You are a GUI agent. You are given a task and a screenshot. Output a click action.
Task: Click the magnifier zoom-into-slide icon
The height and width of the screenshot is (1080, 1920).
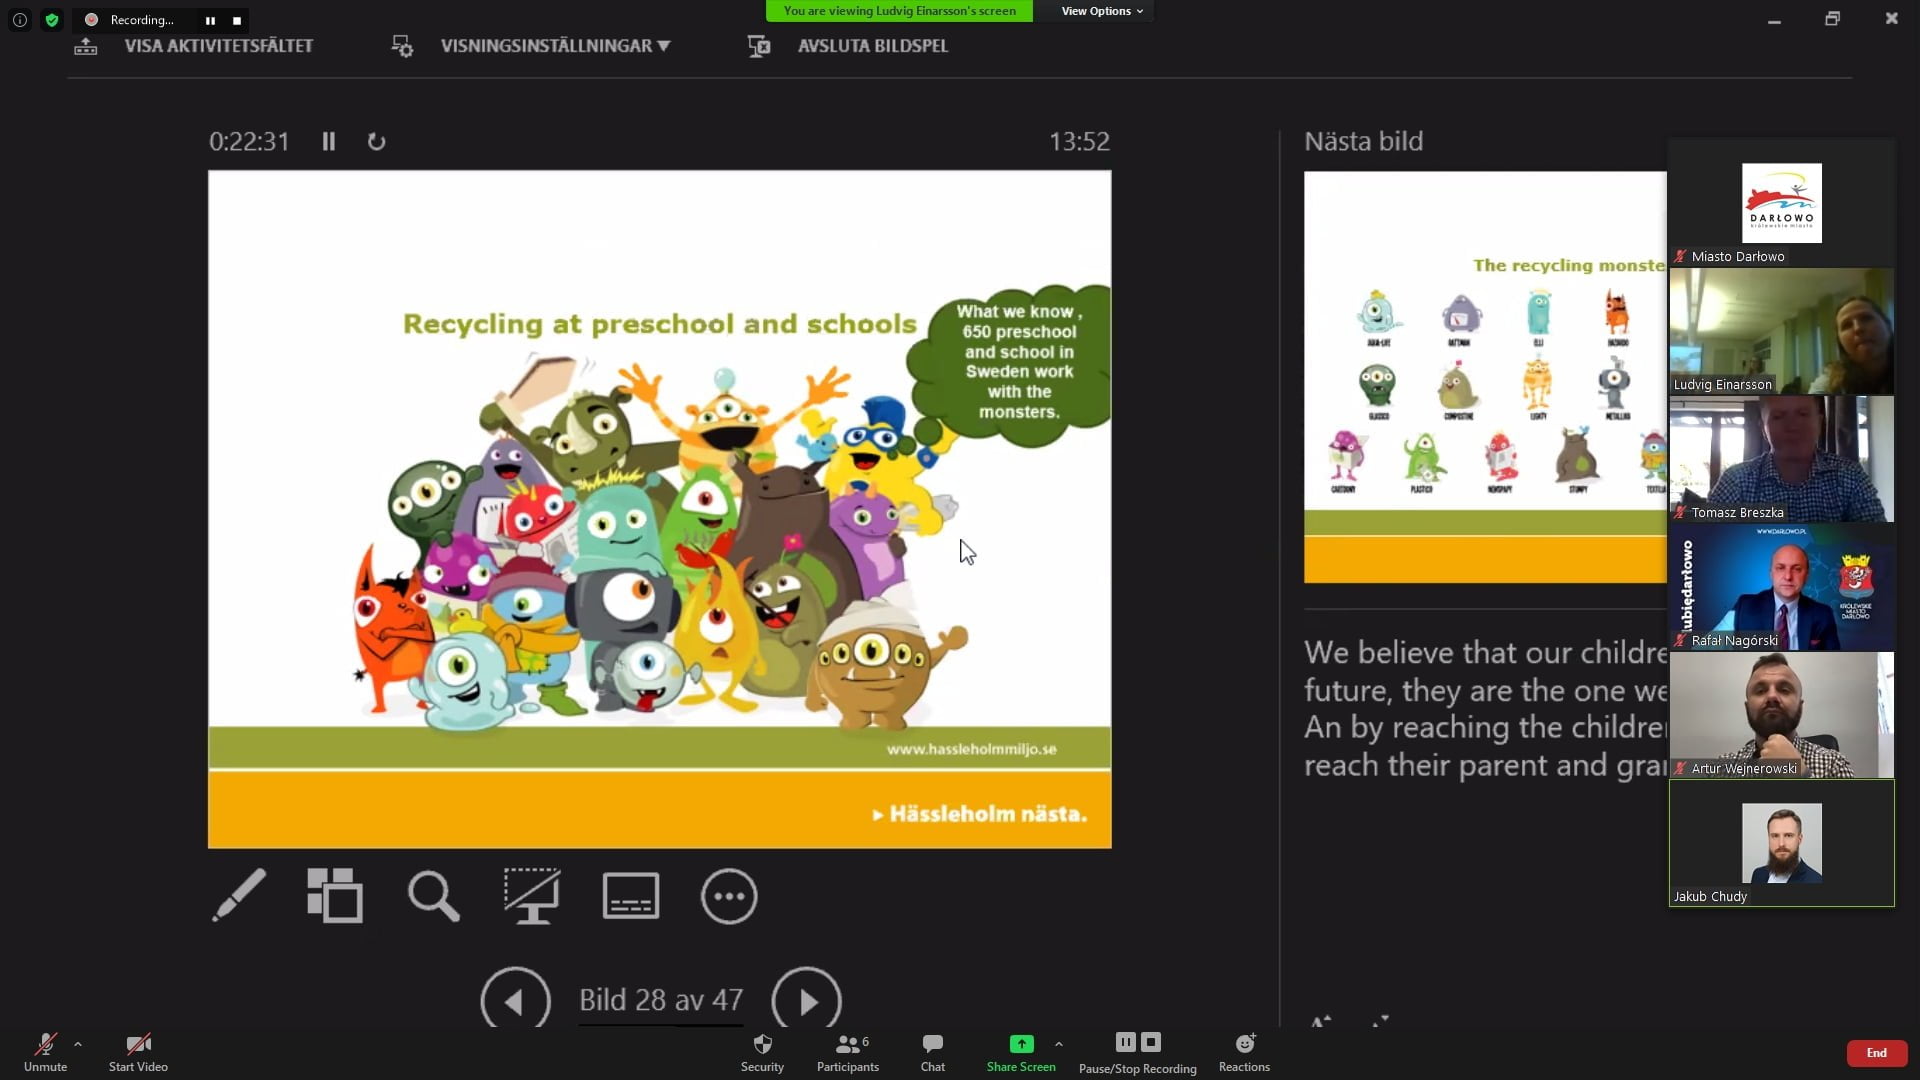(x=433, y=895)
